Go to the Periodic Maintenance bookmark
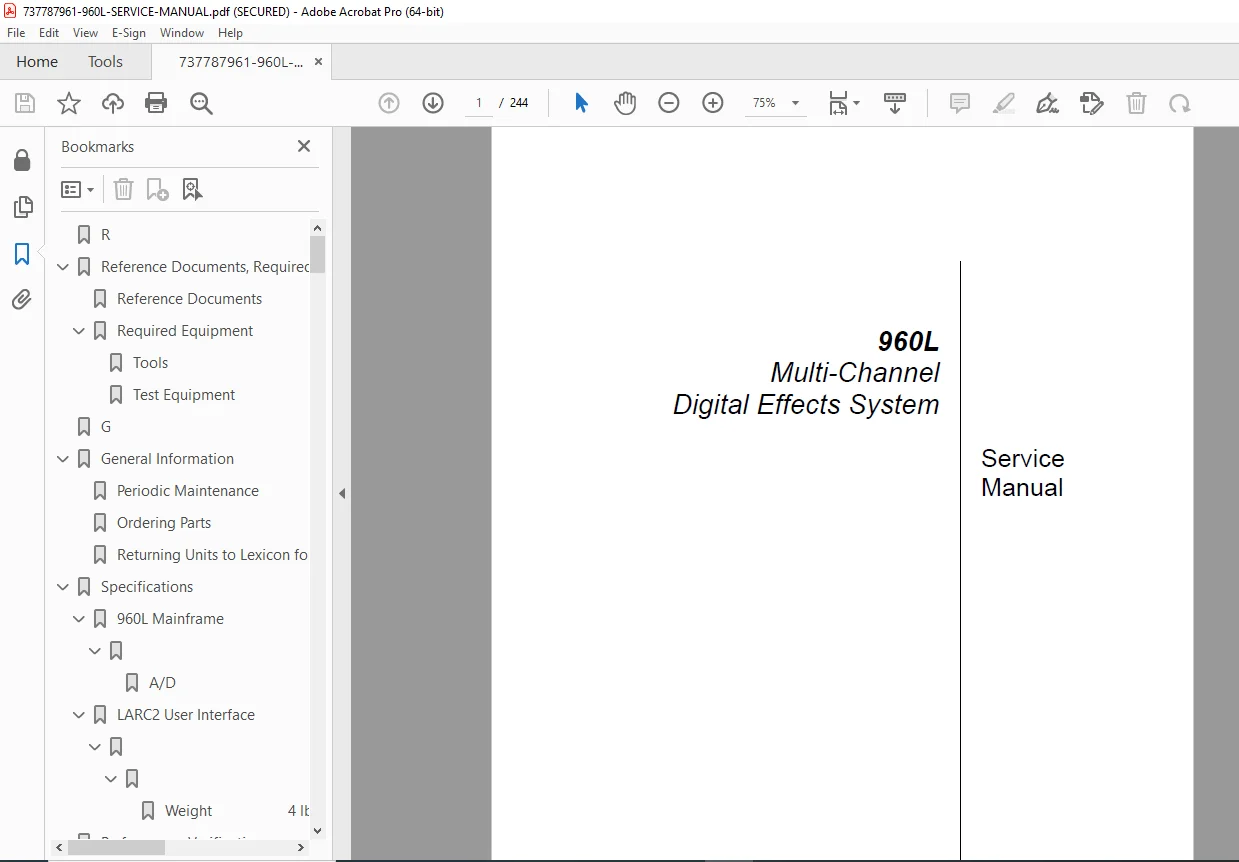This screenshot has width=1239, height=862. click(188, 491)
